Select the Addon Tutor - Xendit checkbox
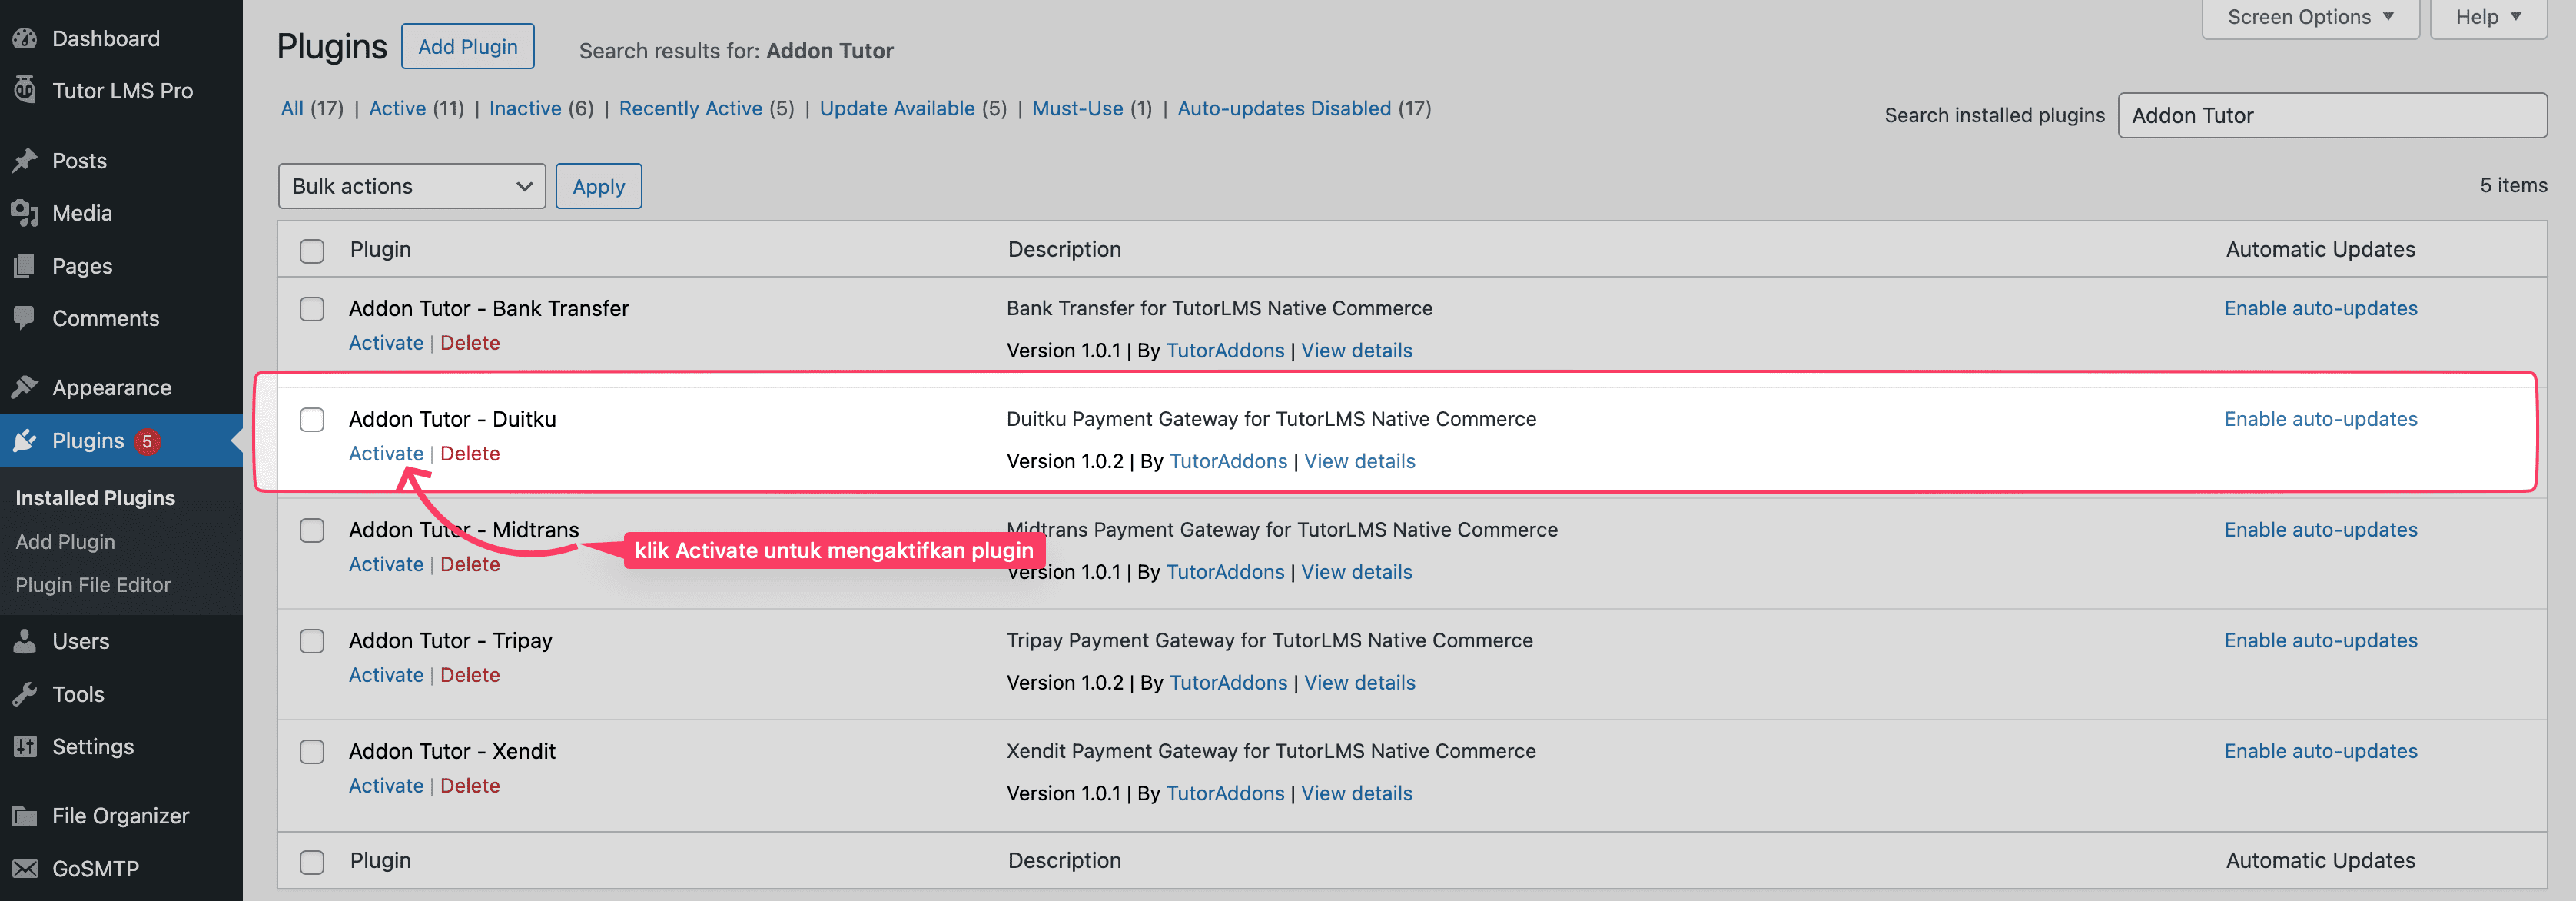This screenshot has height=901, width=2576. pos(312,751)
